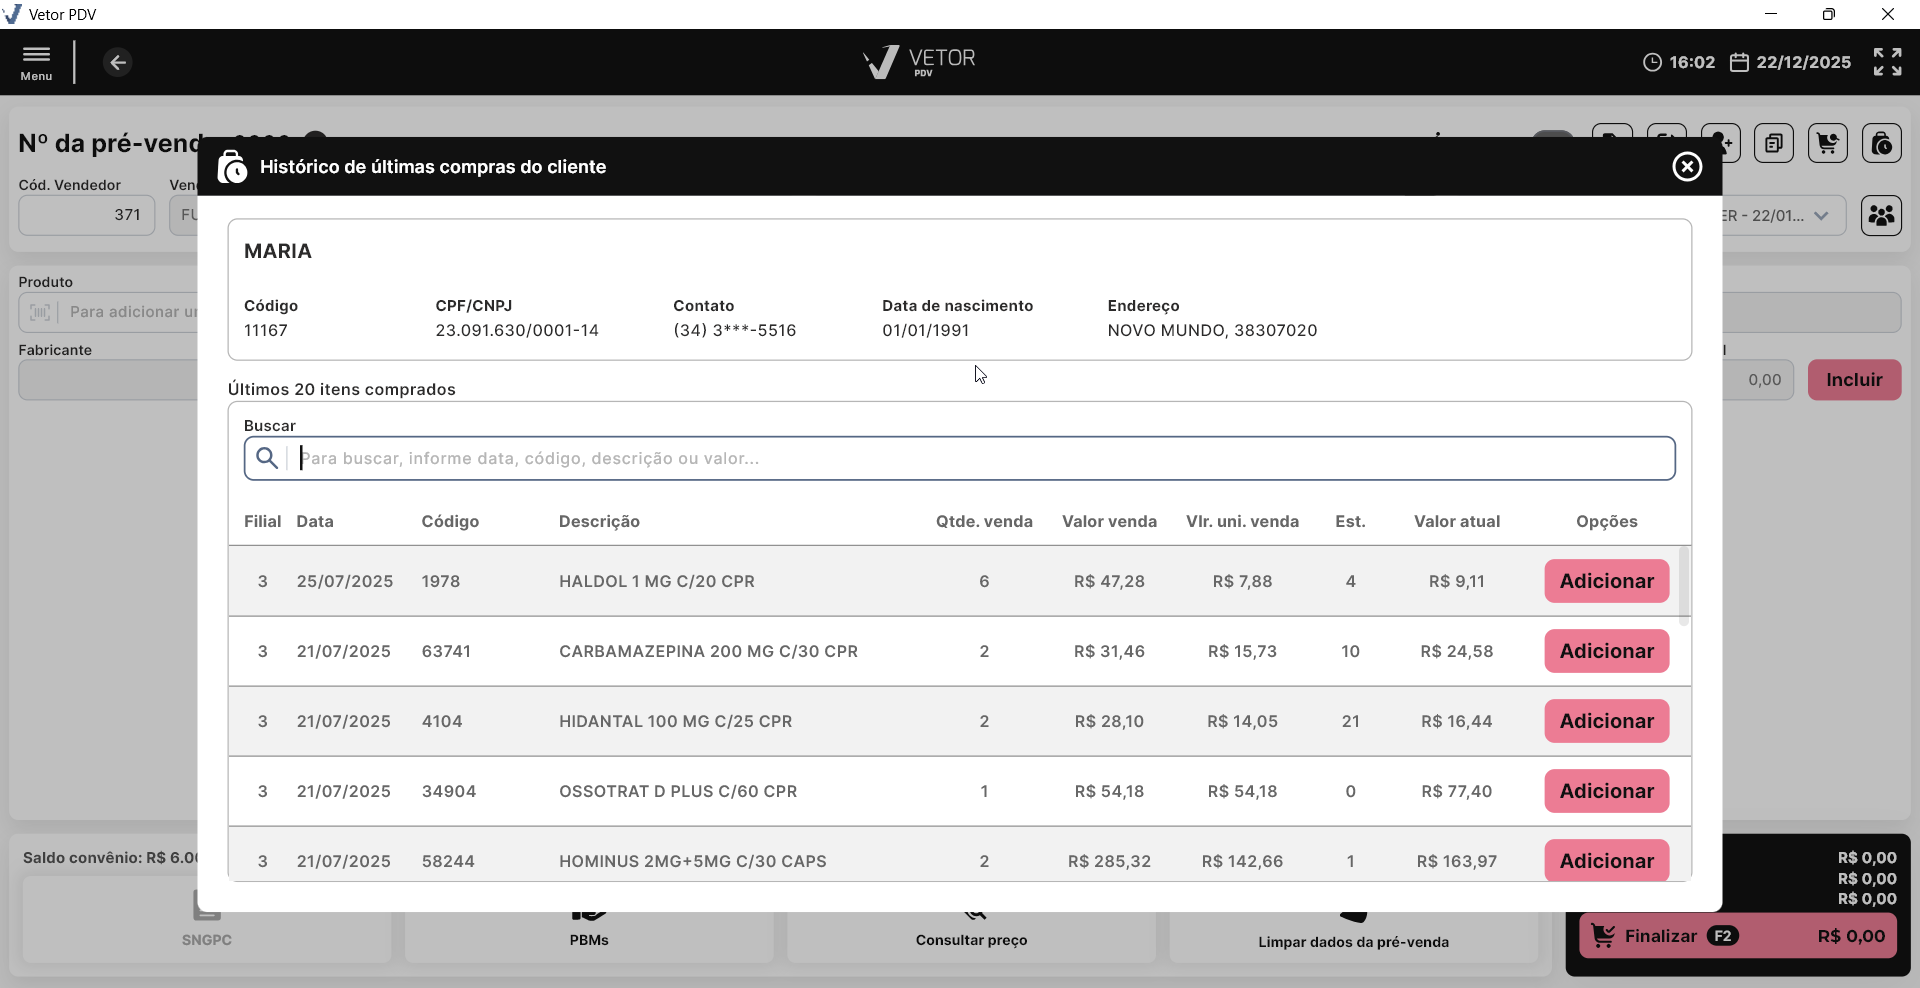Click the purchase list vertical scrollbar
This screenshot has width=1920, height=988.
pyautogui.click(x=1684, y=585)
